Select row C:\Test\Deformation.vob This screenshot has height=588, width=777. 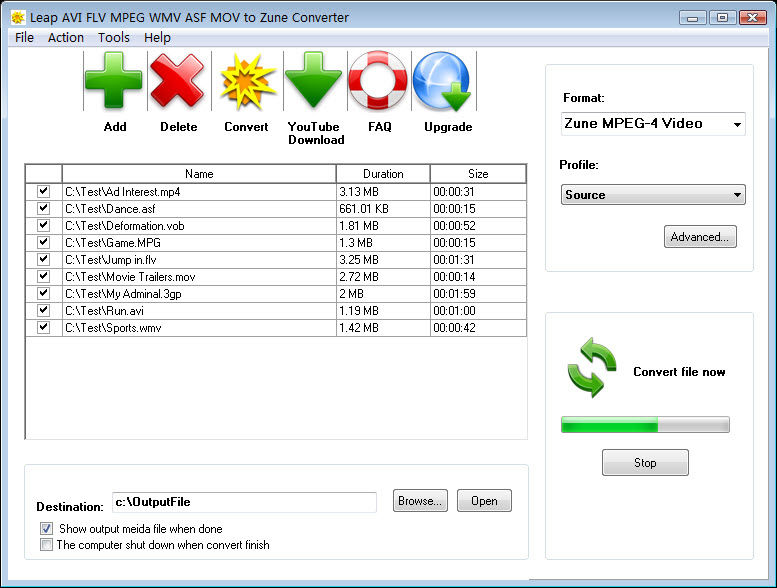(276, 226)
